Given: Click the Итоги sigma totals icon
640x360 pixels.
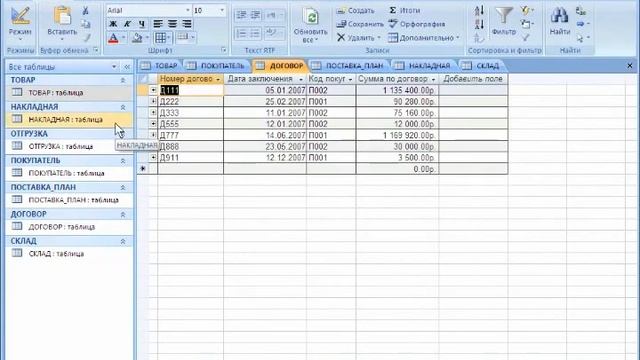Looking at the screenshot, I should click(393, 10).
